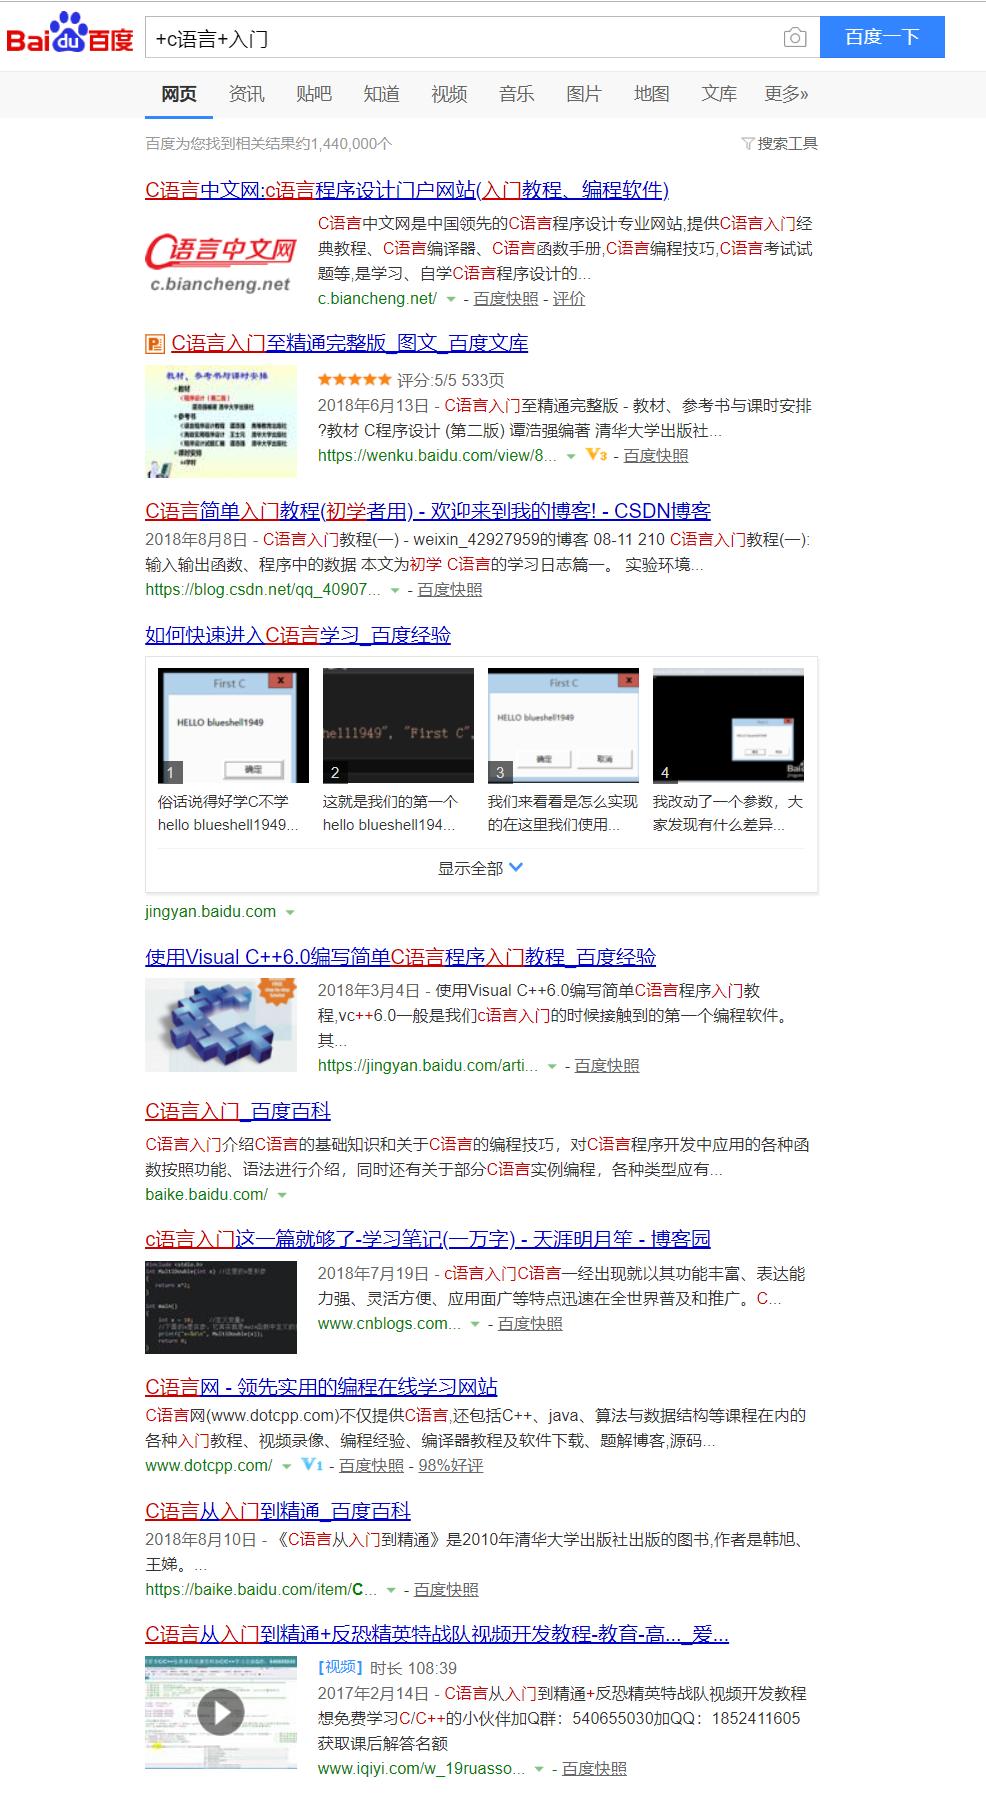Screen dimensions: 986x1800
Task: Expand dropdown arrow next to jingyan.baidu.com/arti URL
Action: tap(552, 1067)
